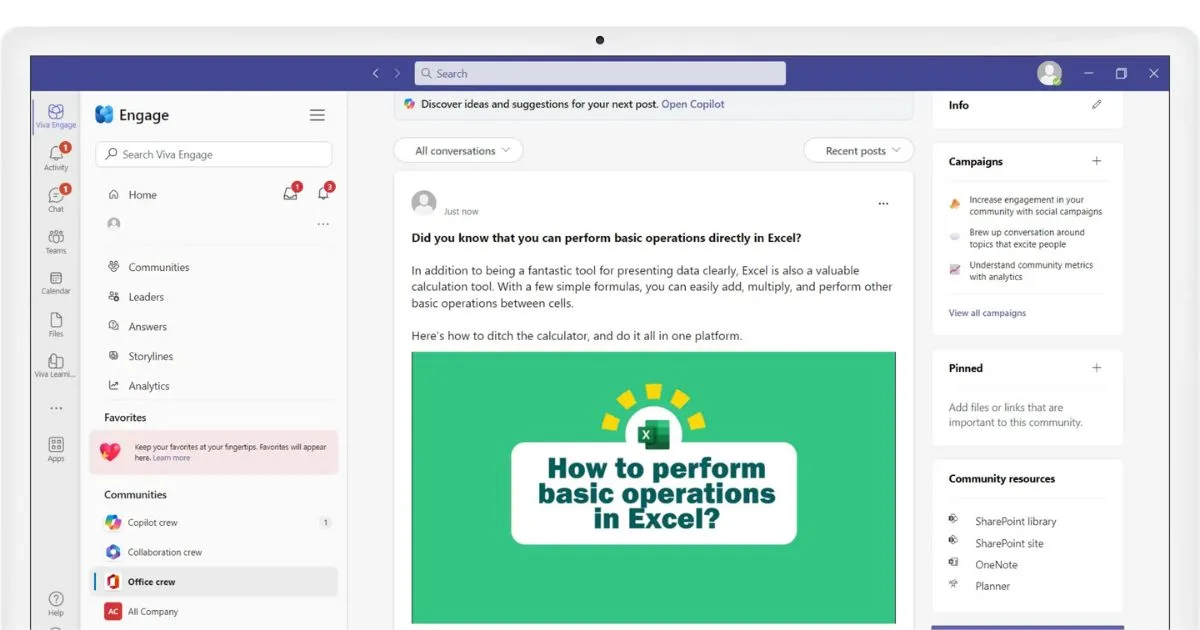Click Learn more in the Favorites tip
1200x630 pixels.
click(171, 458)
